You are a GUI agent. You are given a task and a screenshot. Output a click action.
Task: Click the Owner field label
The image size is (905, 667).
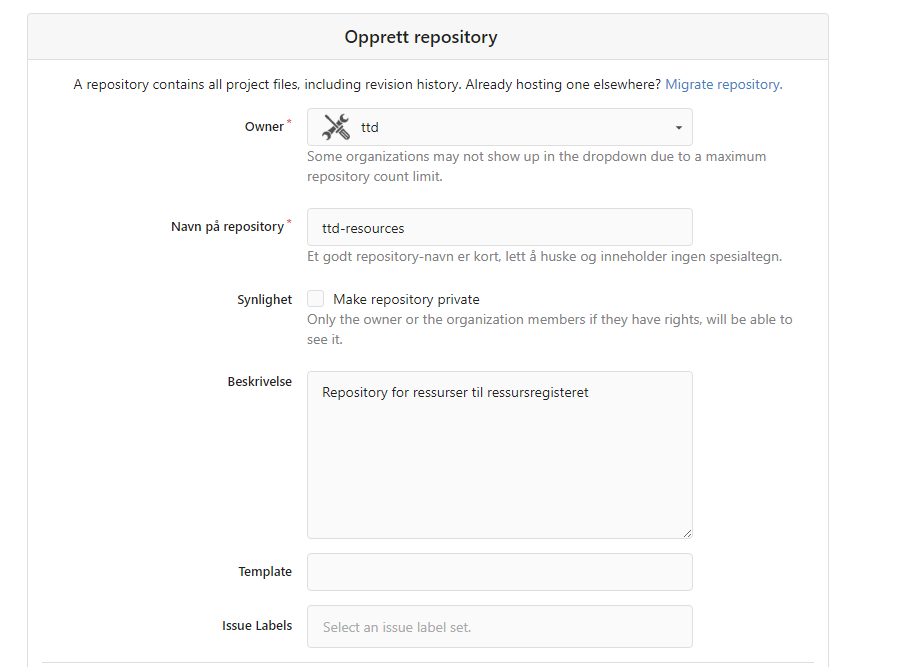point(264,127)
